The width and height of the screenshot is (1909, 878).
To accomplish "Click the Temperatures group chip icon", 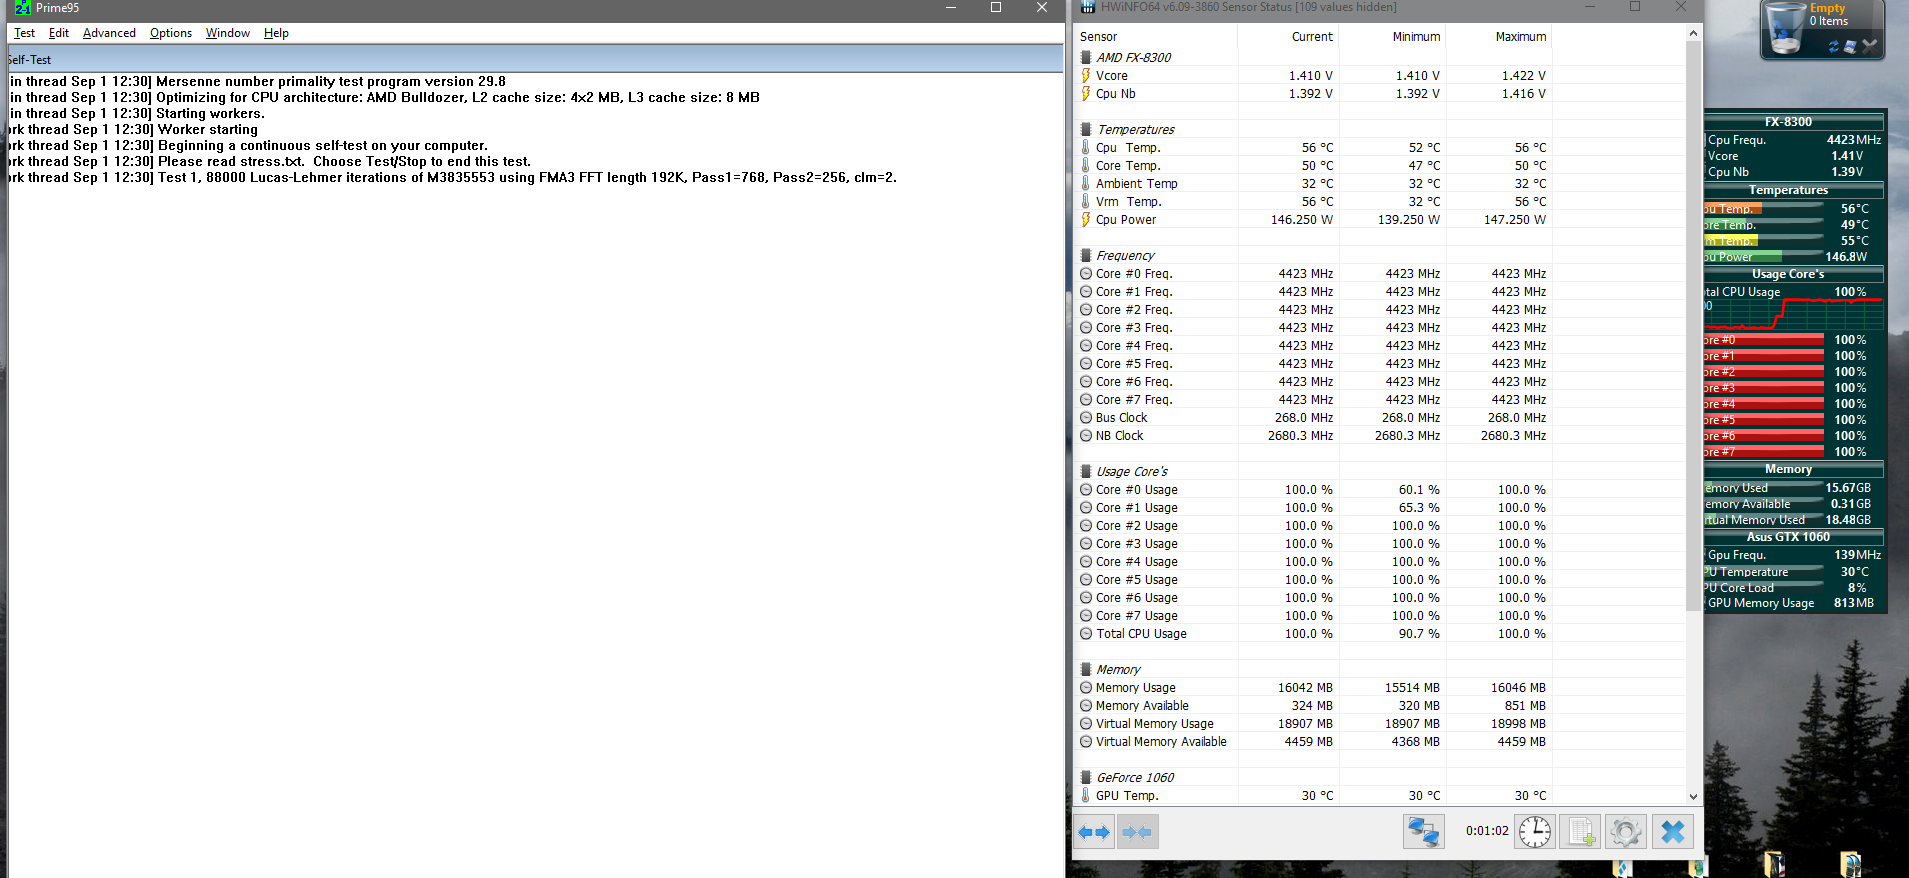I will coord(1086,129).
